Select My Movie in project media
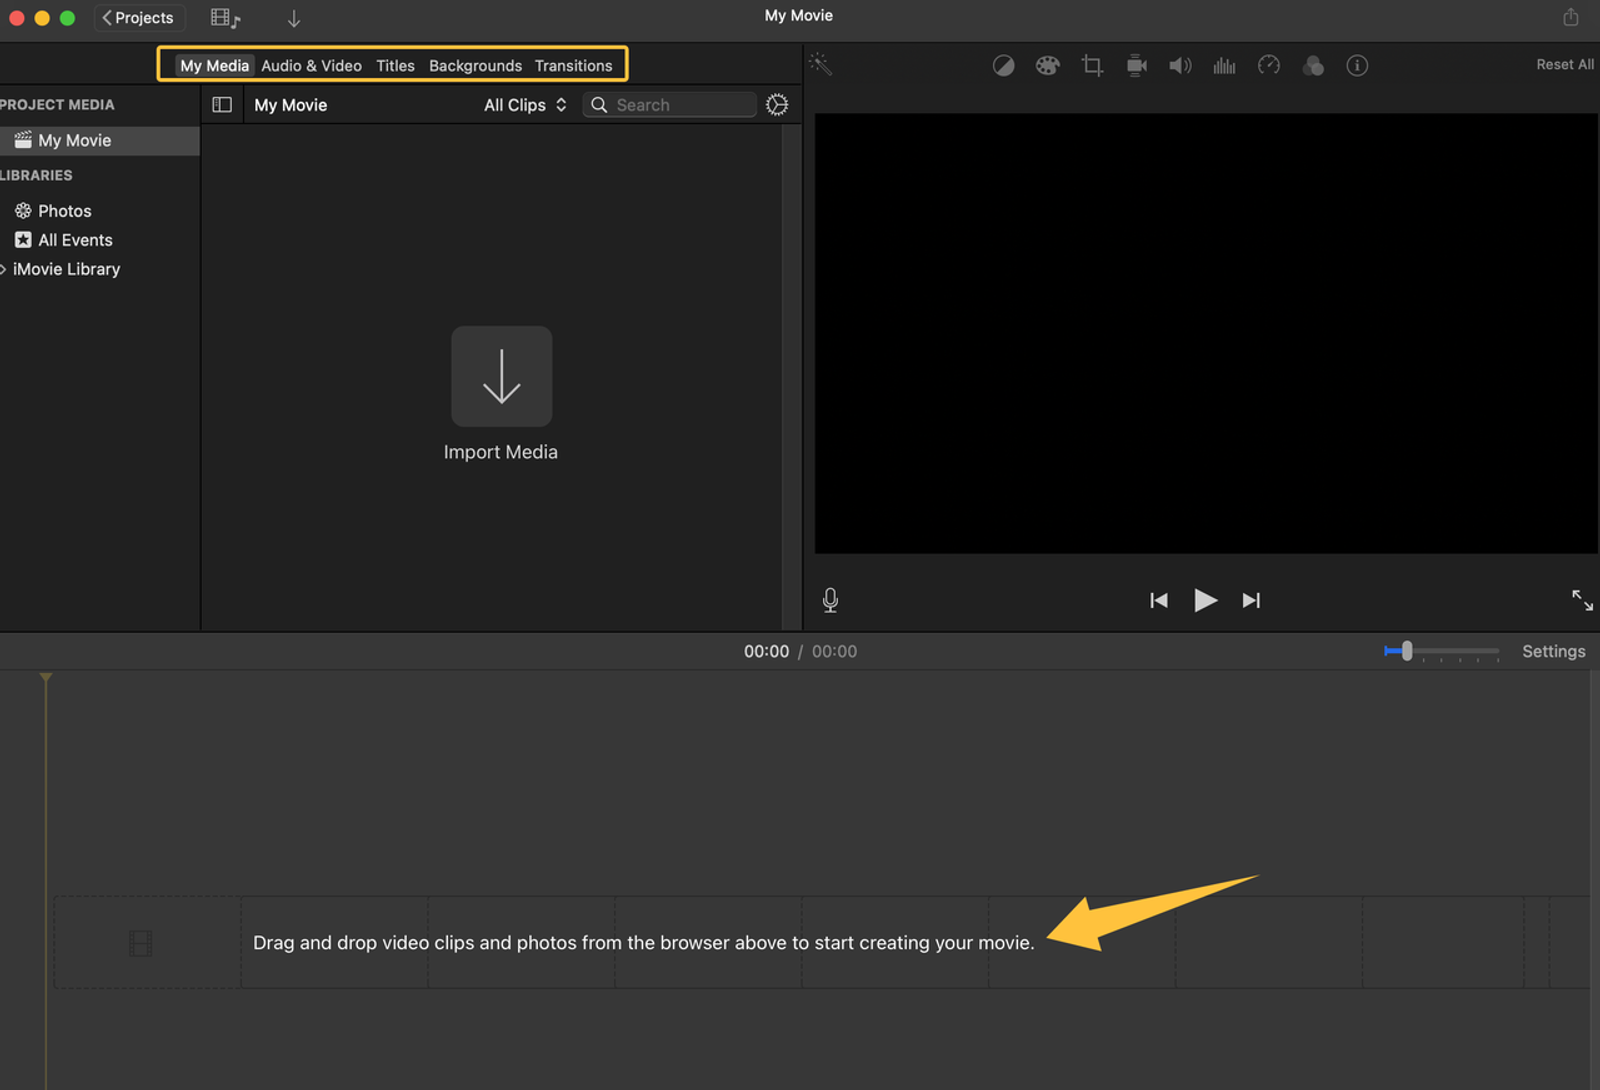Image resolution: width=1600 pixels, height=1090 pixels. pos(99,141)
